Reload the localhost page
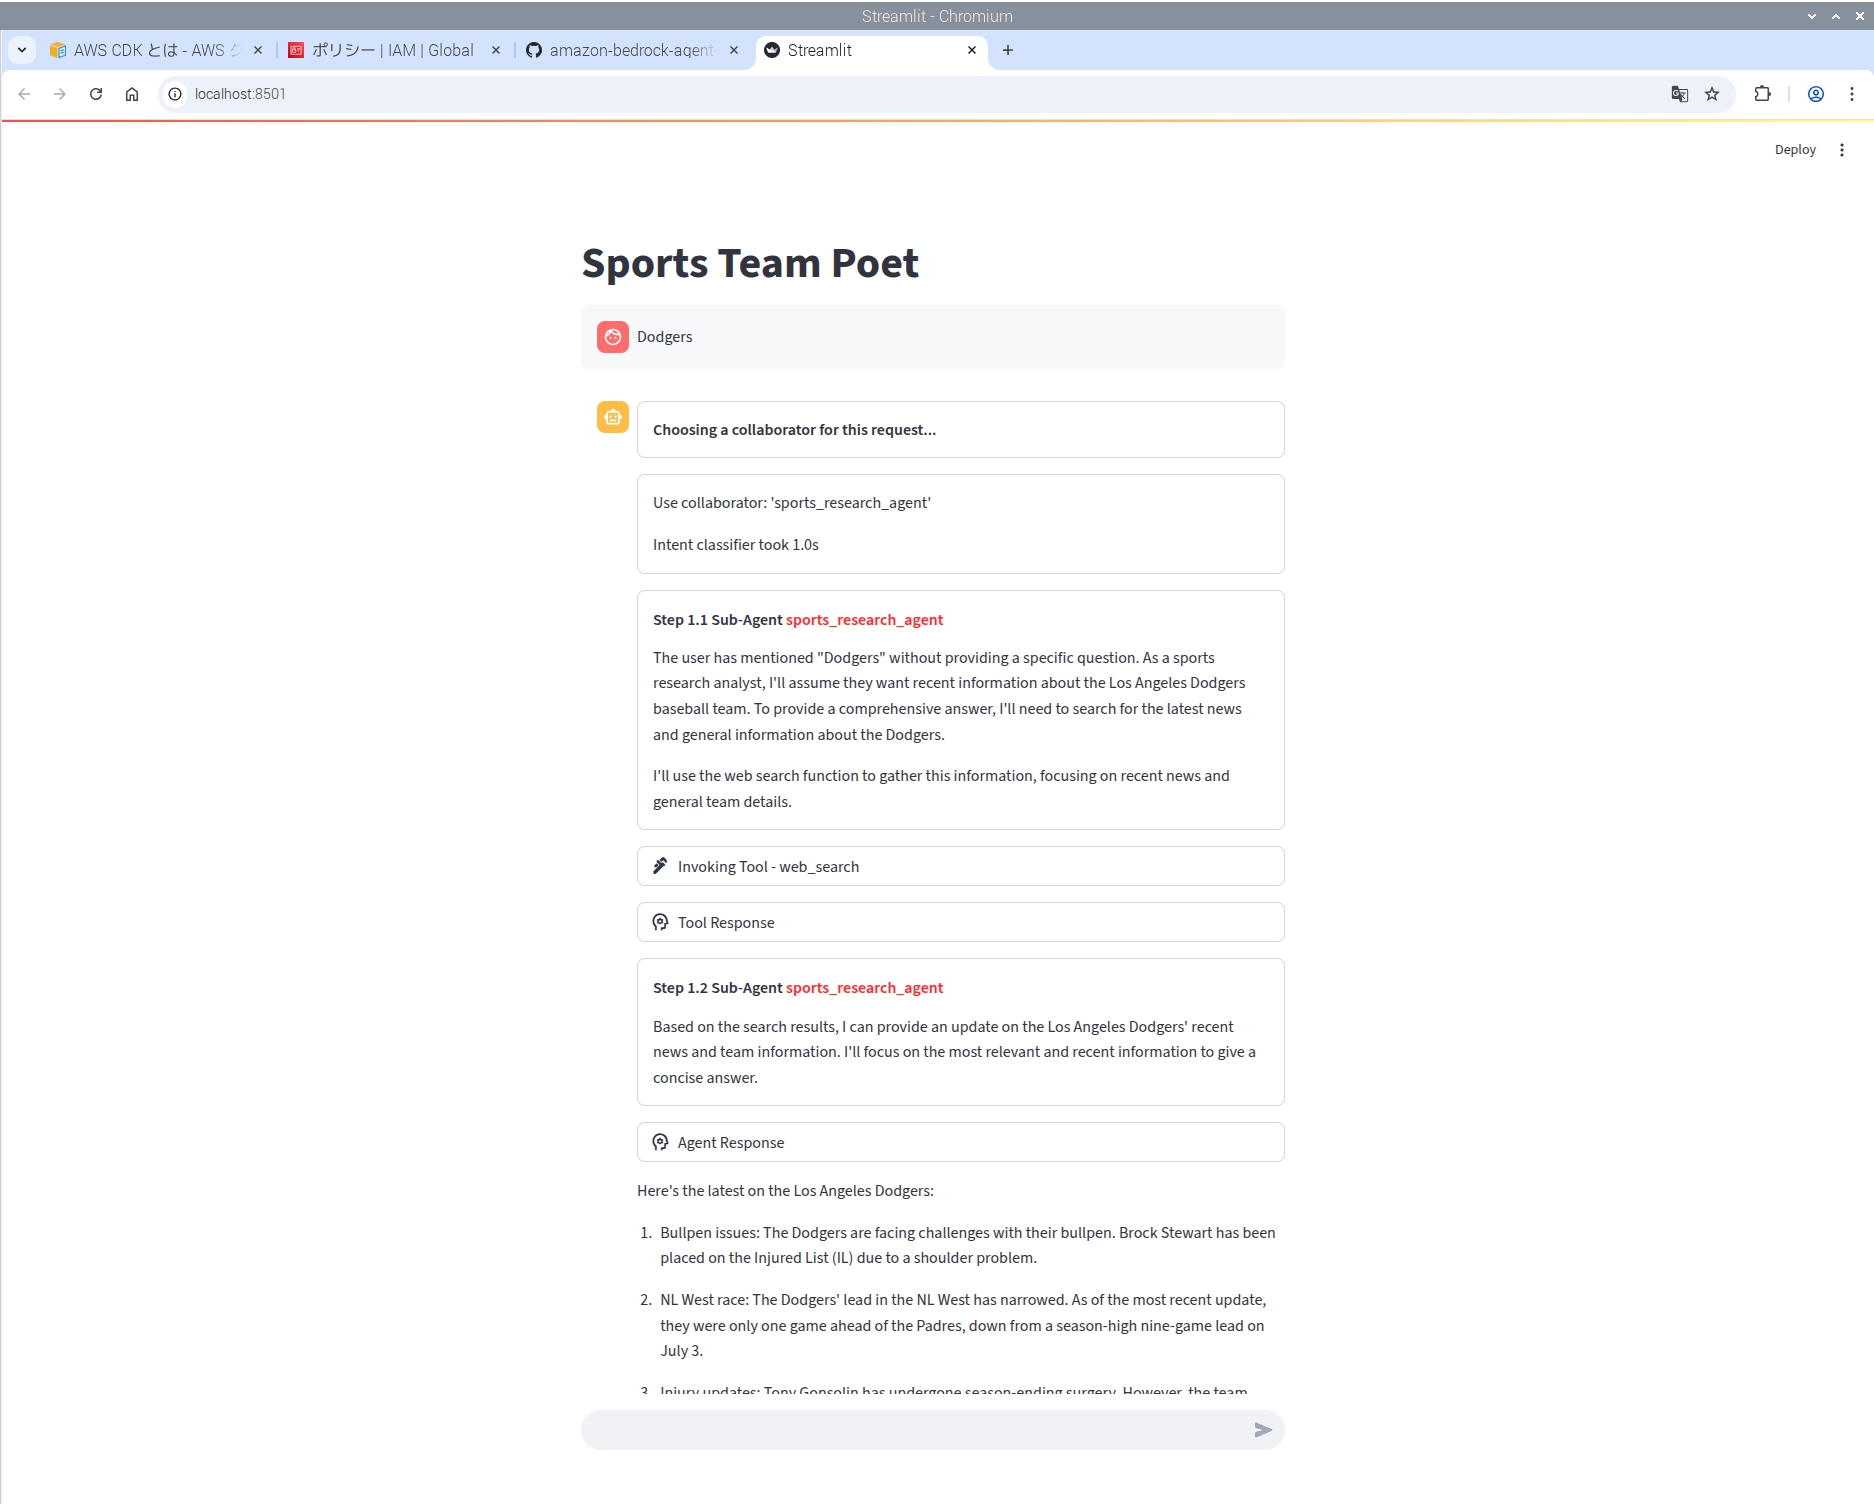The image size is (1874, 1506). pos(96,94)
